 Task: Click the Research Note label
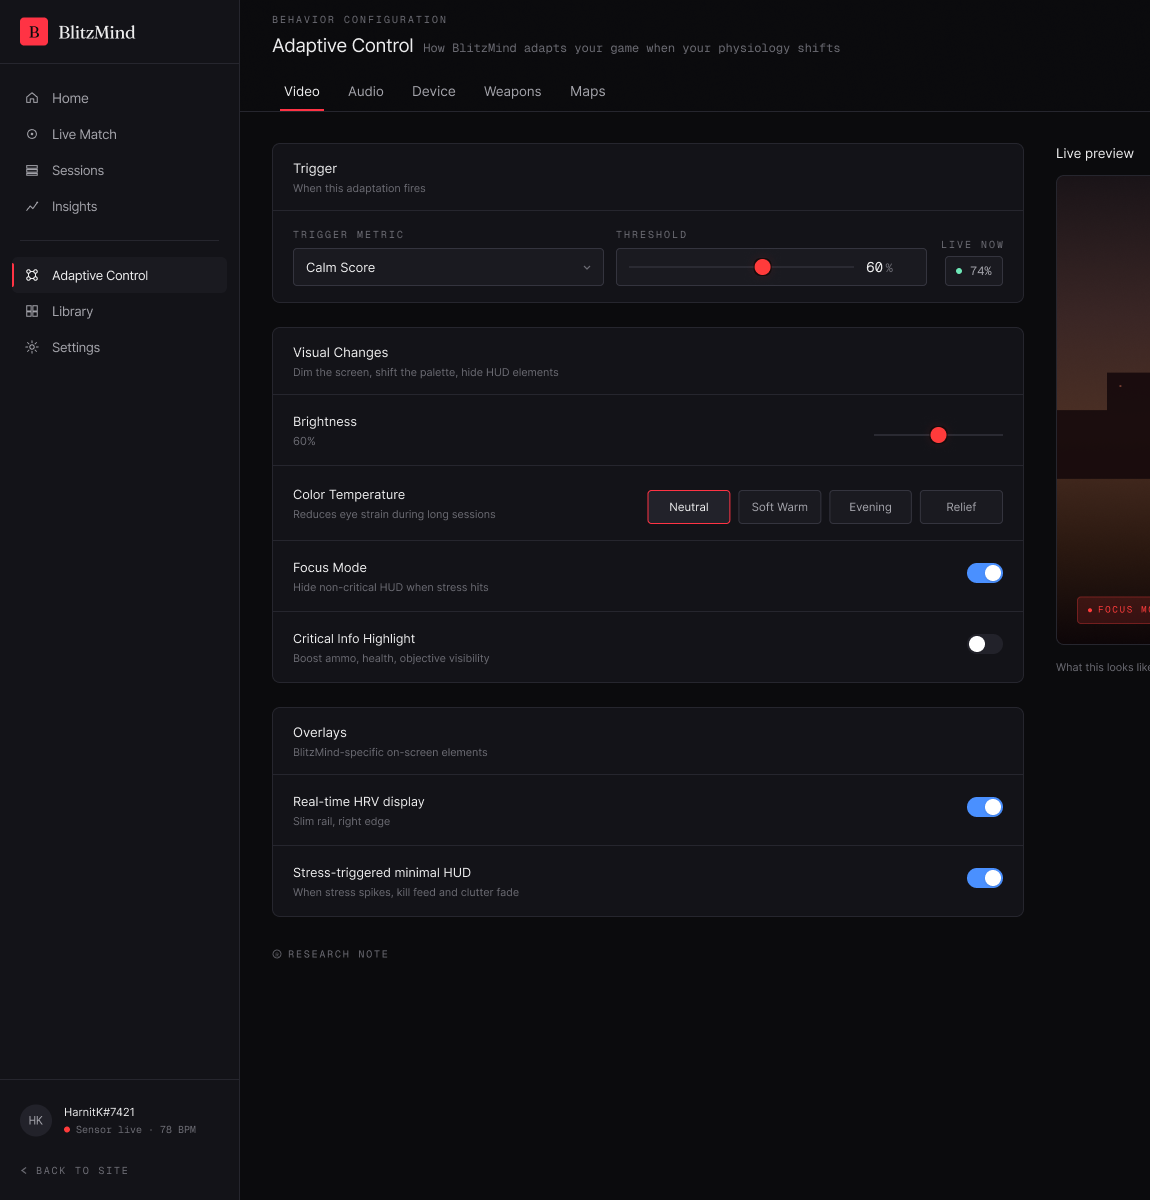(338, 954)
